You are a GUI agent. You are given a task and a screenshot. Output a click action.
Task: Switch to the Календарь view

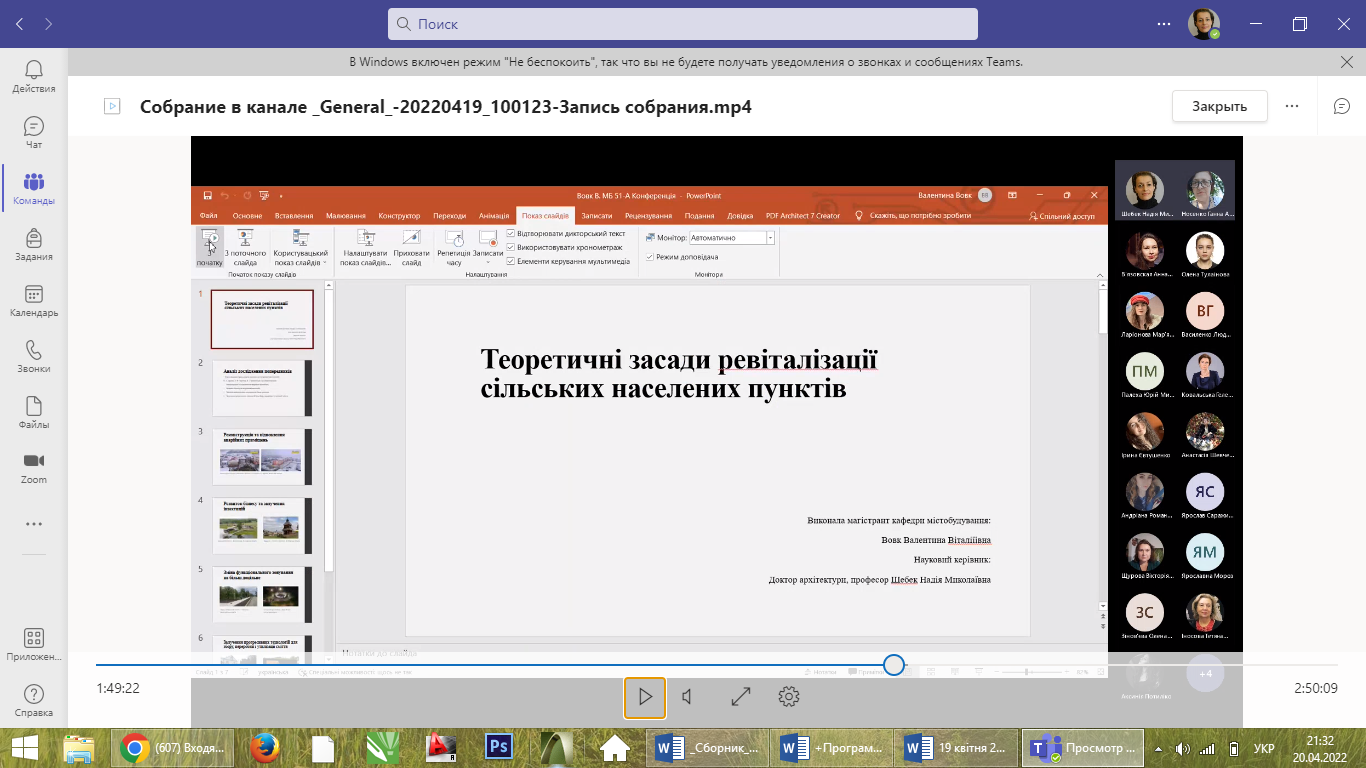33,300
